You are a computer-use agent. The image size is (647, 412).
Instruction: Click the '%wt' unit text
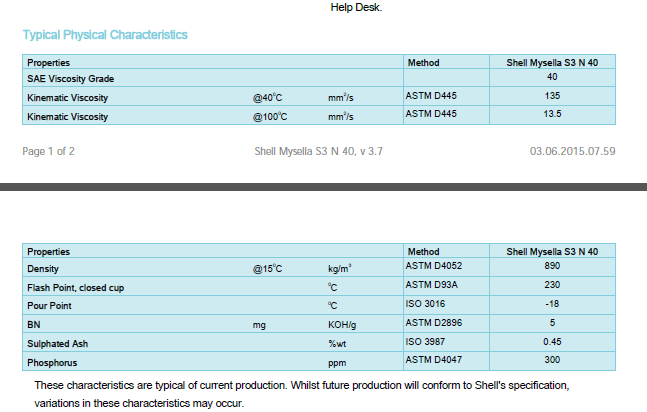pyautogui.click(x=337, y=344)
